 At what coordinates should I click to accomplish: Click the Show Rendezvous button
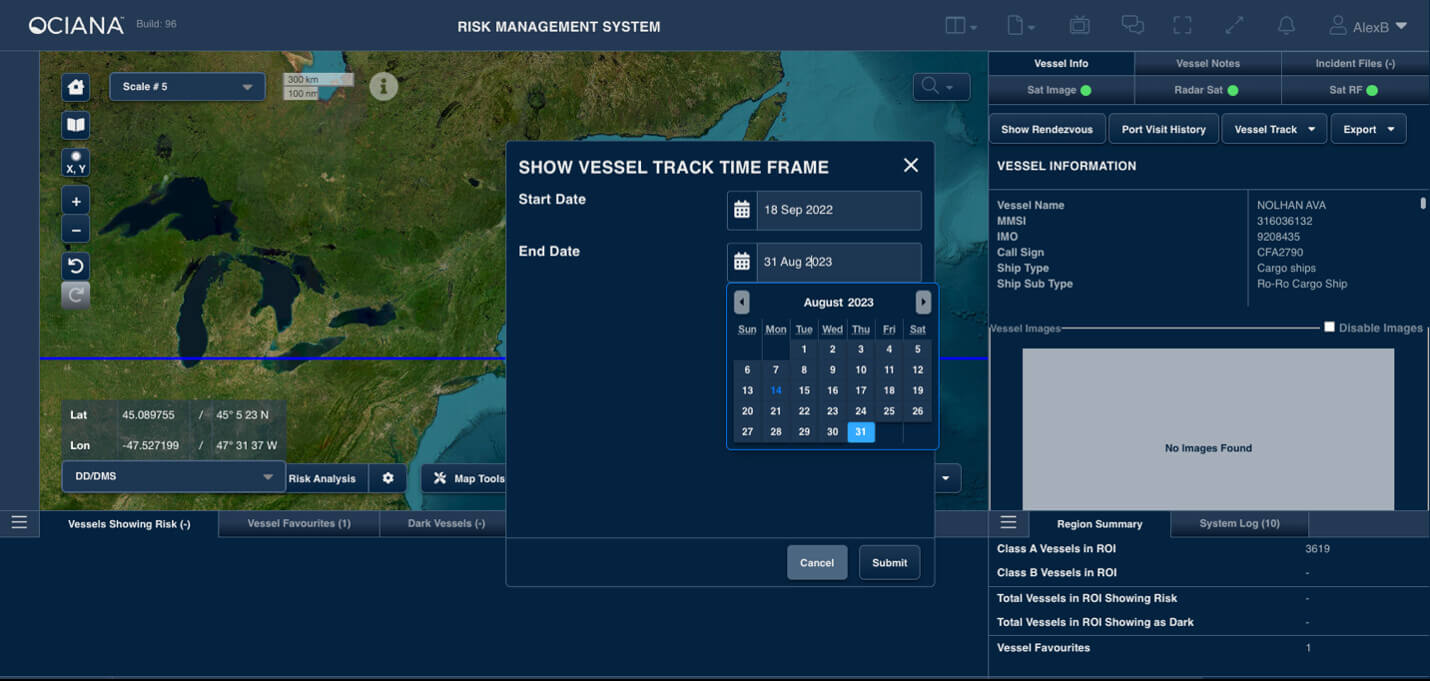pyautogui.click(x=1047, y=129)
